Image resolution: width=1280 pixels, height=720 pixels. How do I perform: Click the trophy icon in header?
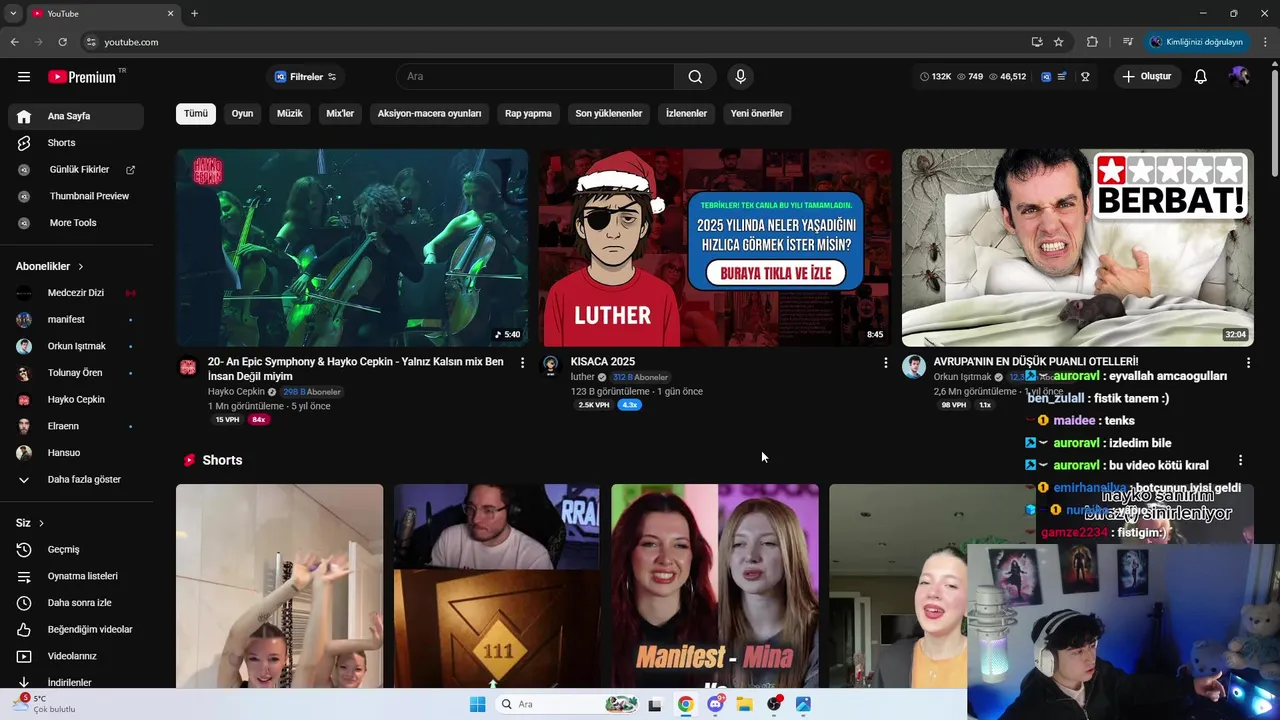1085,76
